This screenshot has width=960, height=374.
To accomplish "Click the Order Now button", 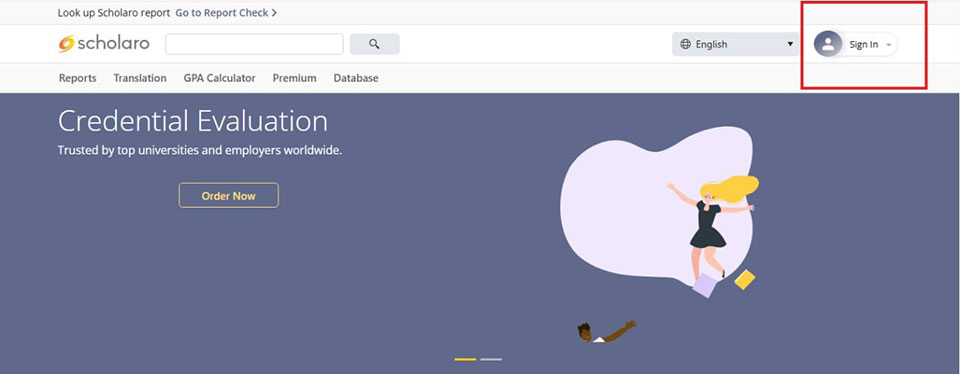I will pyautogui.click(x=228, y=195).
